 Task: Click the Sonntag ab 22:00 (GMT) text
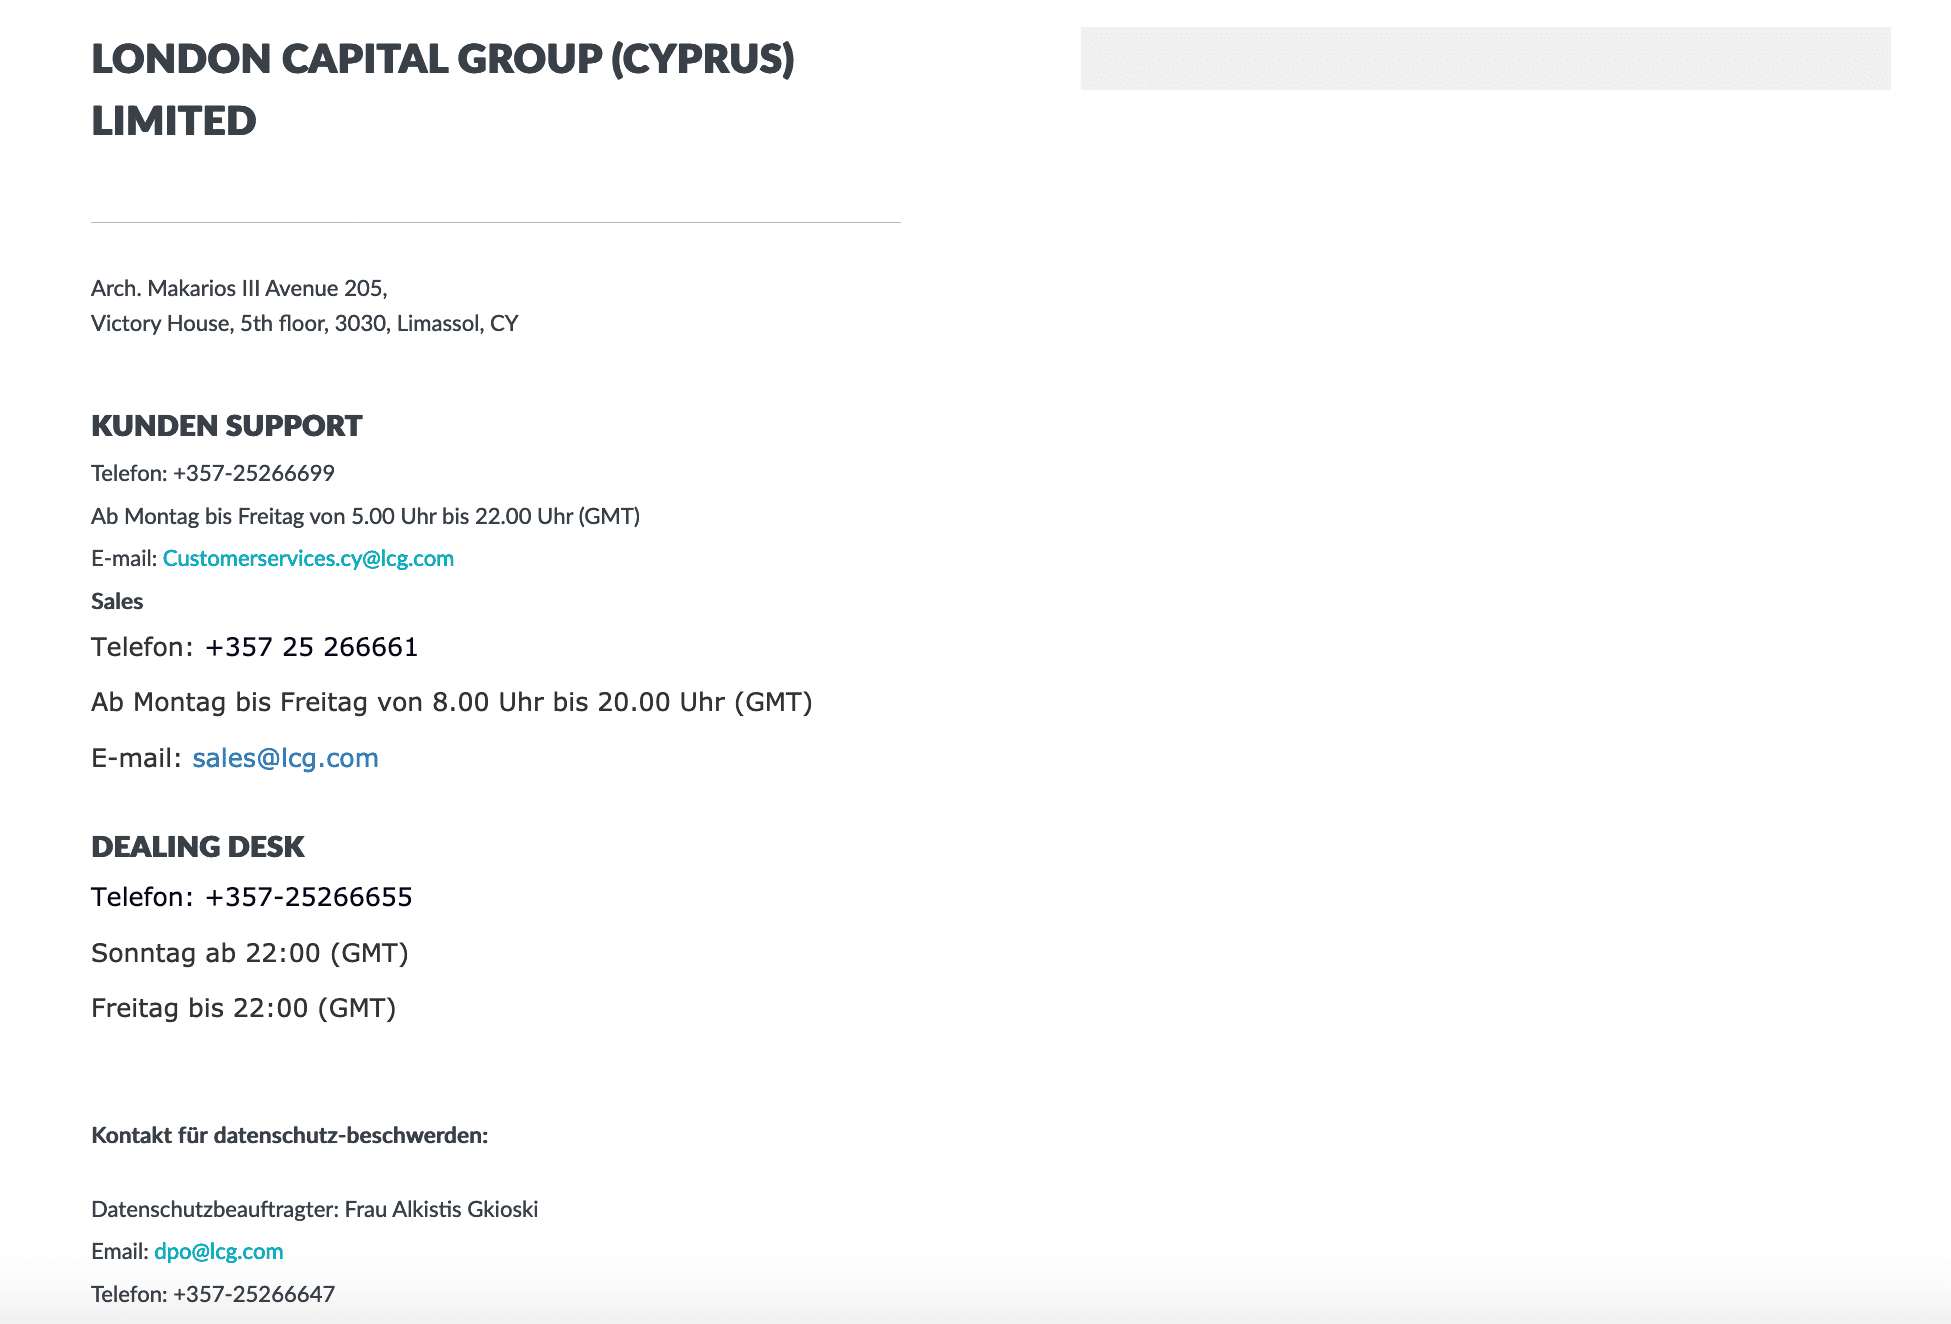pyautogui.click(x=249, y=953)
